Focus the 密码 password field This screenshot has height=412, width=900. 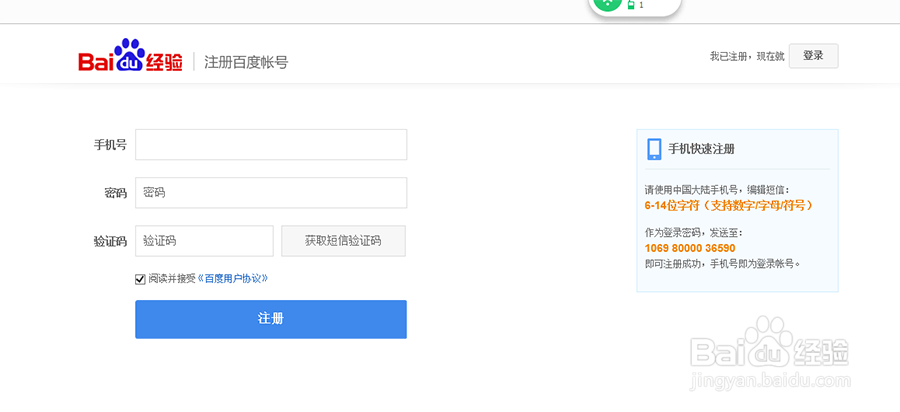click(x=271, y=193)
